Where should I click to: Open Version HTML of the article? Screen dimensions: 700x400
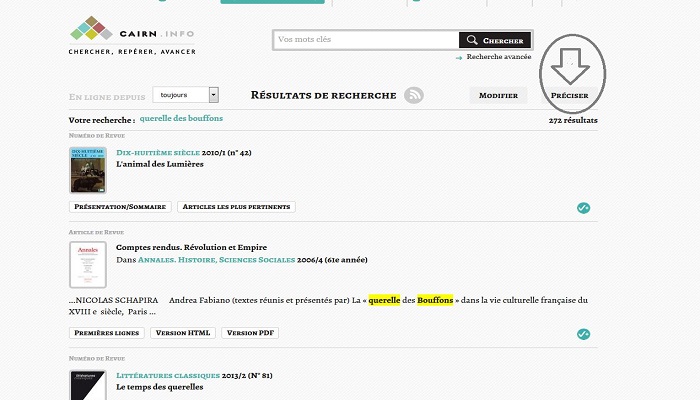point(183,333)
